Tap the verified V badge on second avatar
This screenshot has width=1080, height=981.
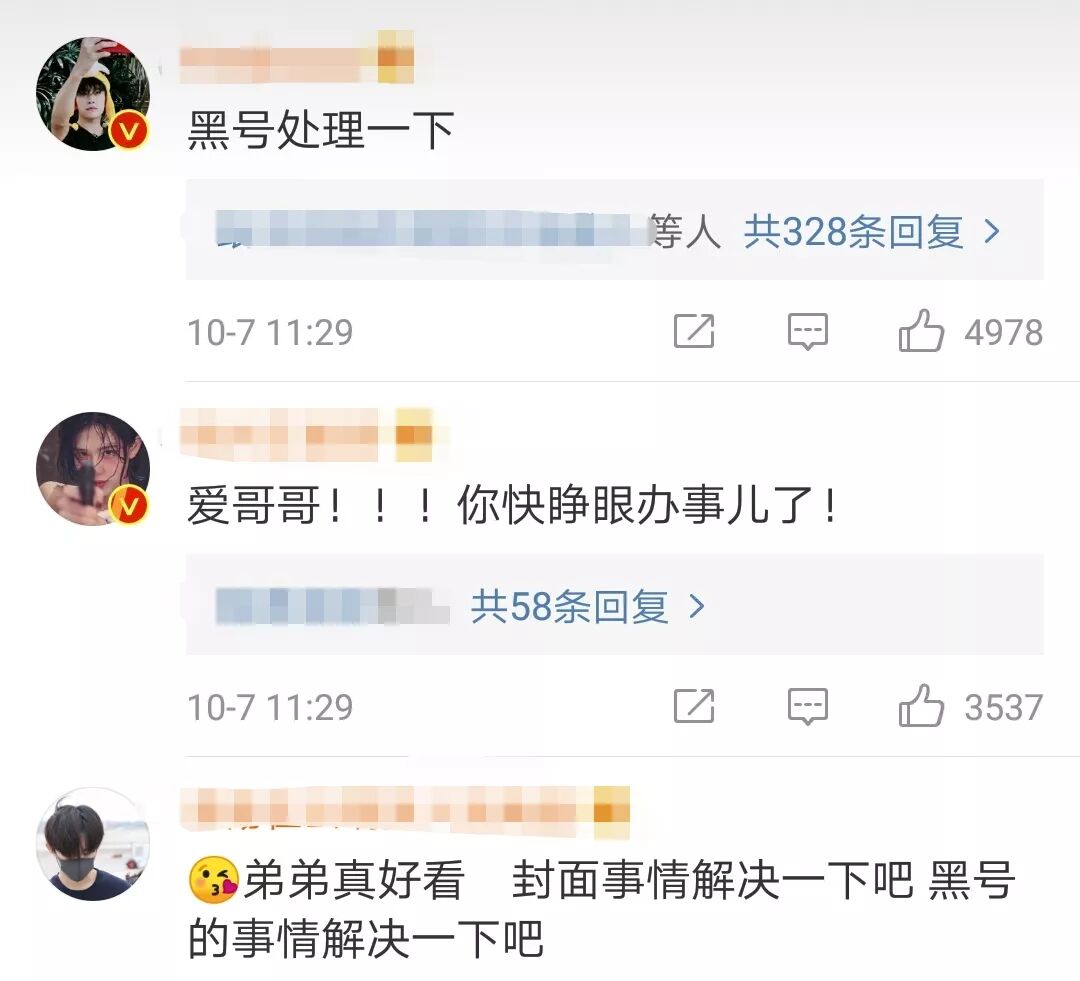pyautogui.click(x=129, y=506)
